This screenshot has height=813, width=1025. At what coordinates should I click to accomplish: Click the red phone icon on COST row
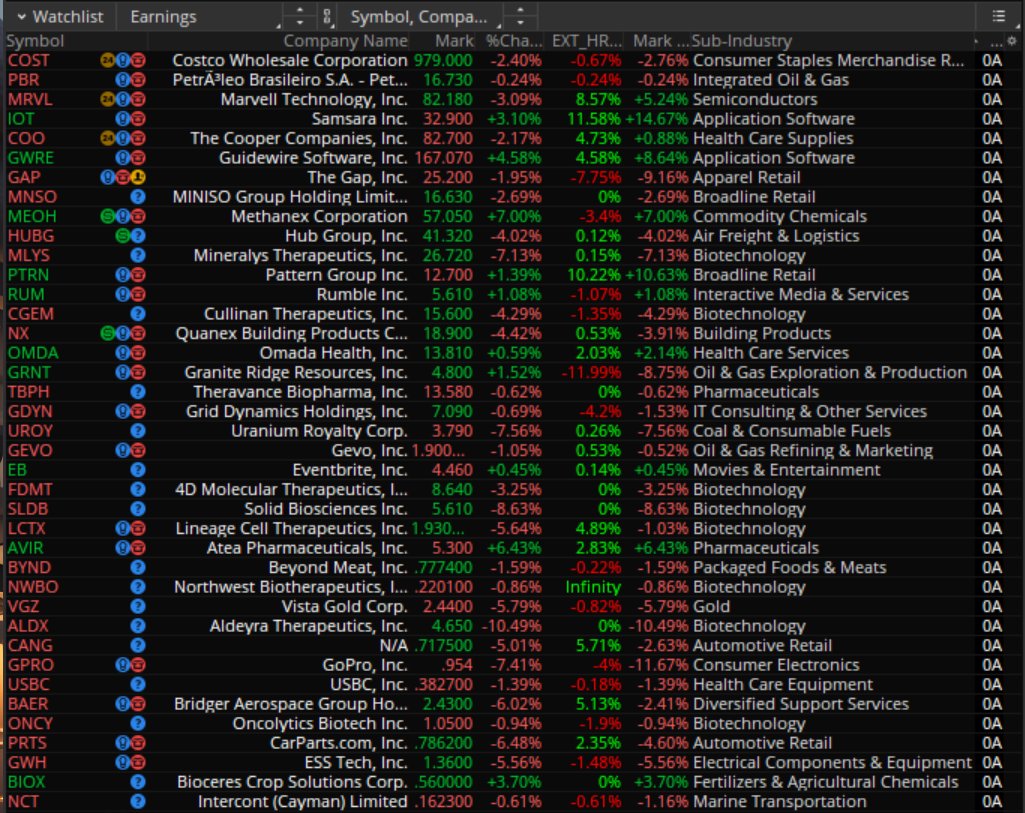click(138, 61)
